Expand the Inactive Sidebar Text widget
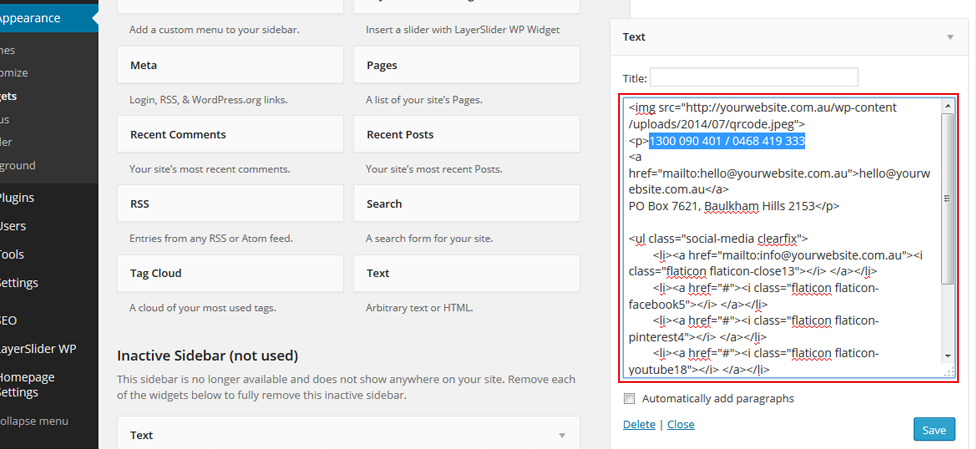Screen dimensions: 976x449 [x=562, y=435]
